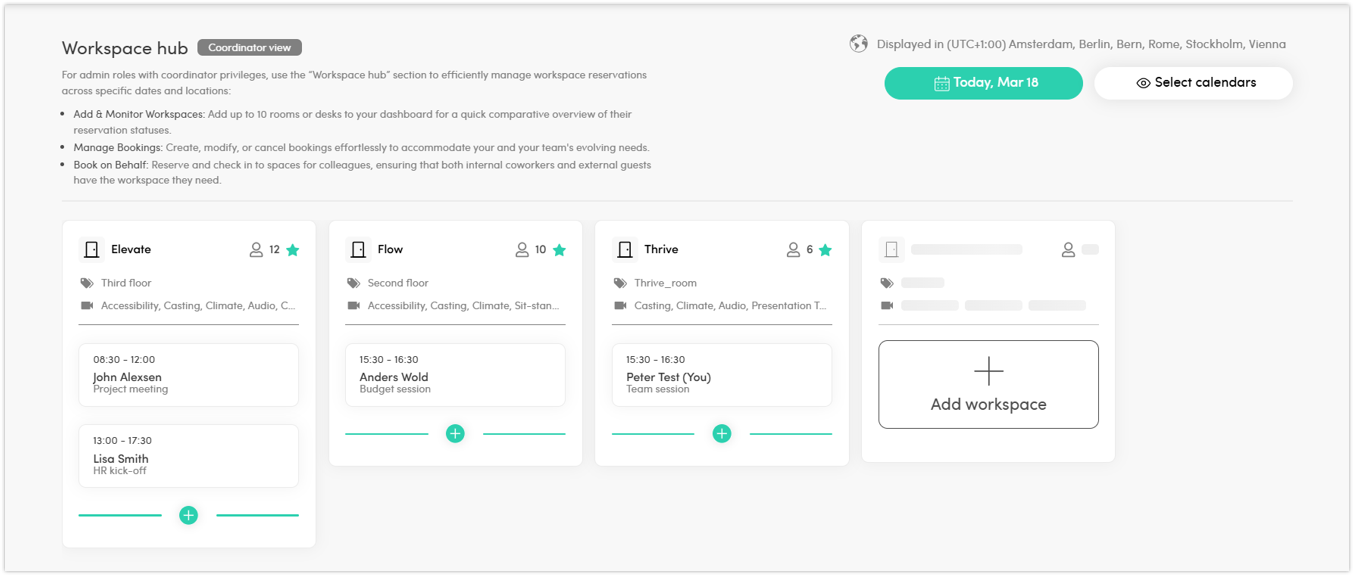Click Thrive's amenities list with Presentation
1354x576 pixels.
(x=730, y=306)
